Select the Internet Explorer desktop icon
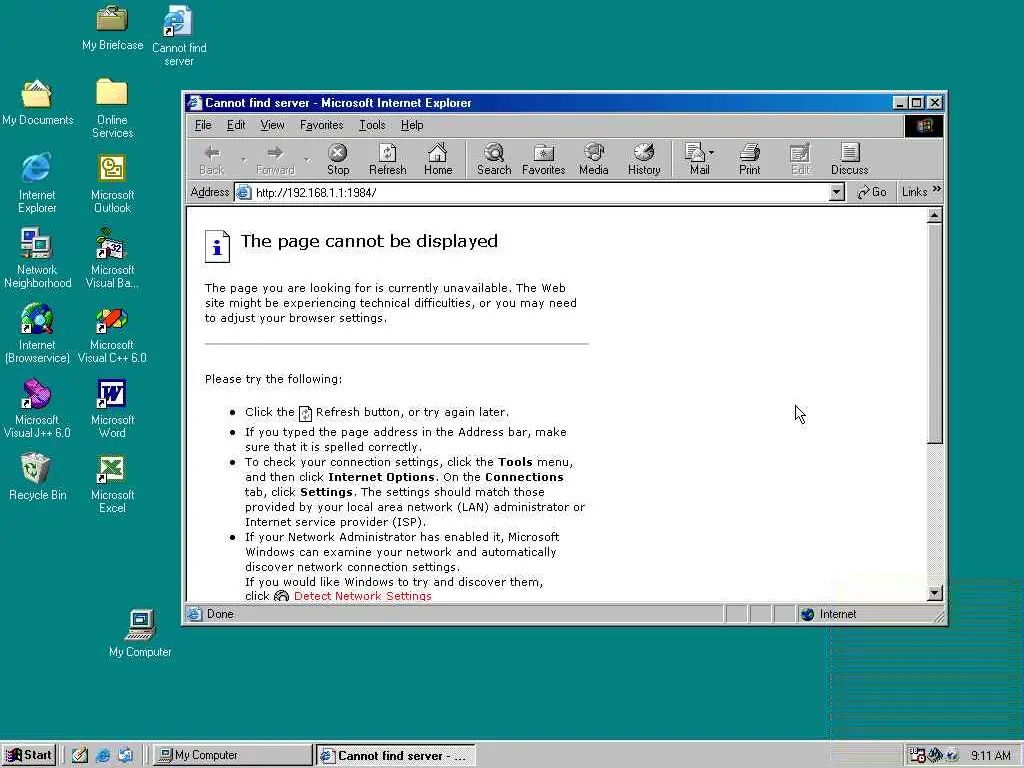 pos(37,184)
